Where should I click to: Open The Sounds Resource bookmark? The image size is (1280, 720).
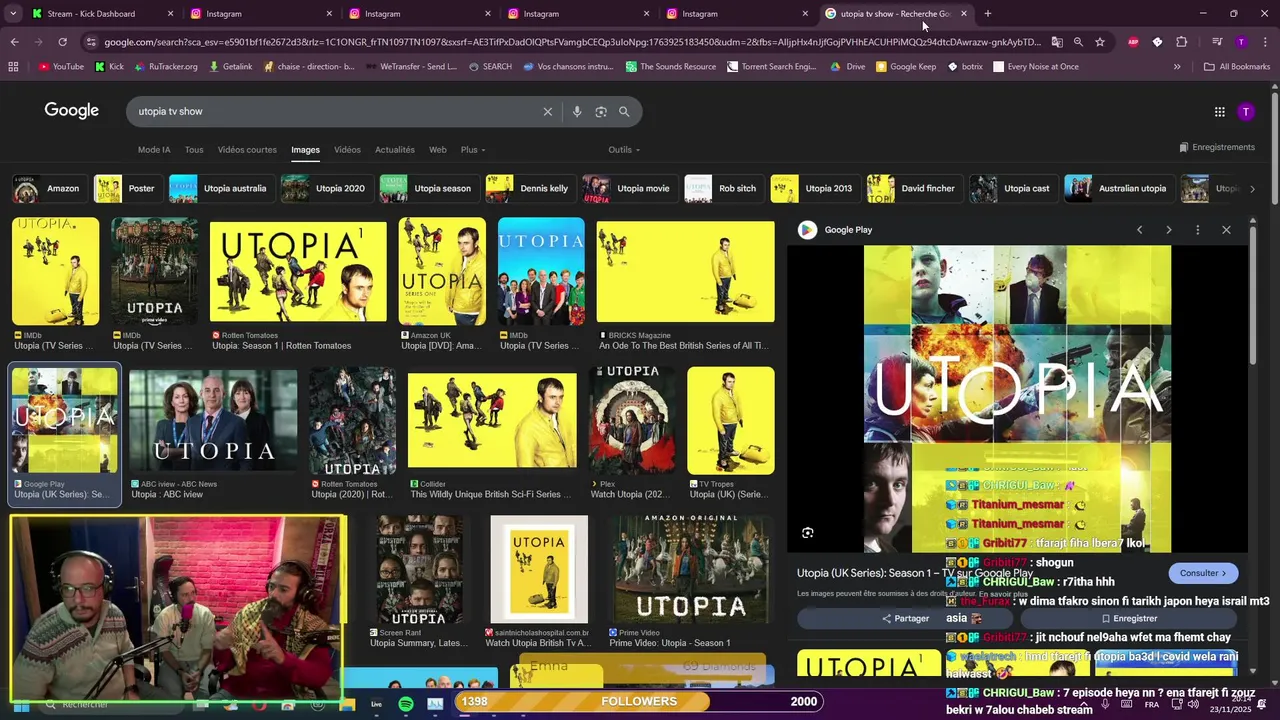(670, 67)
